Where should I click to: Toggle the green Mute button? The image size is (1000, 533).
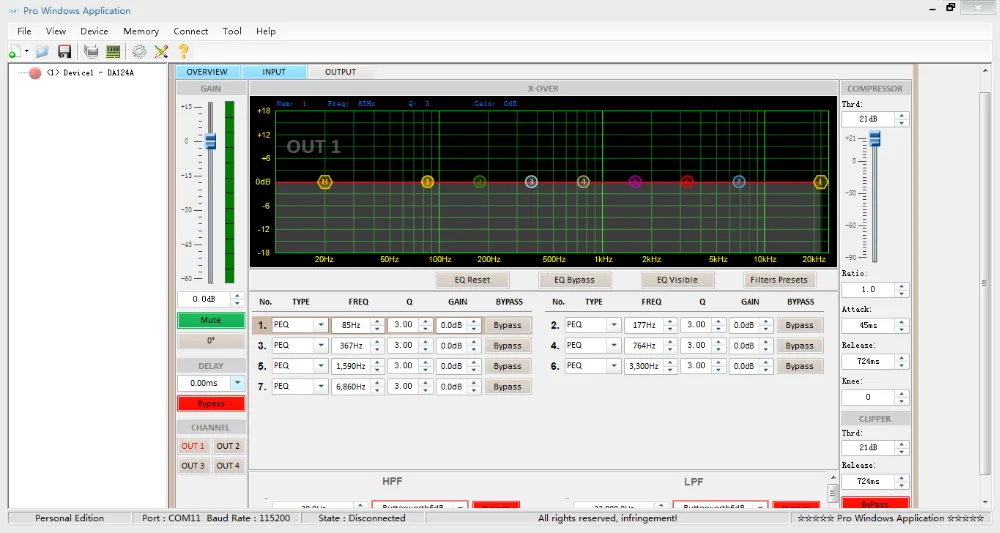click(210, 320)
